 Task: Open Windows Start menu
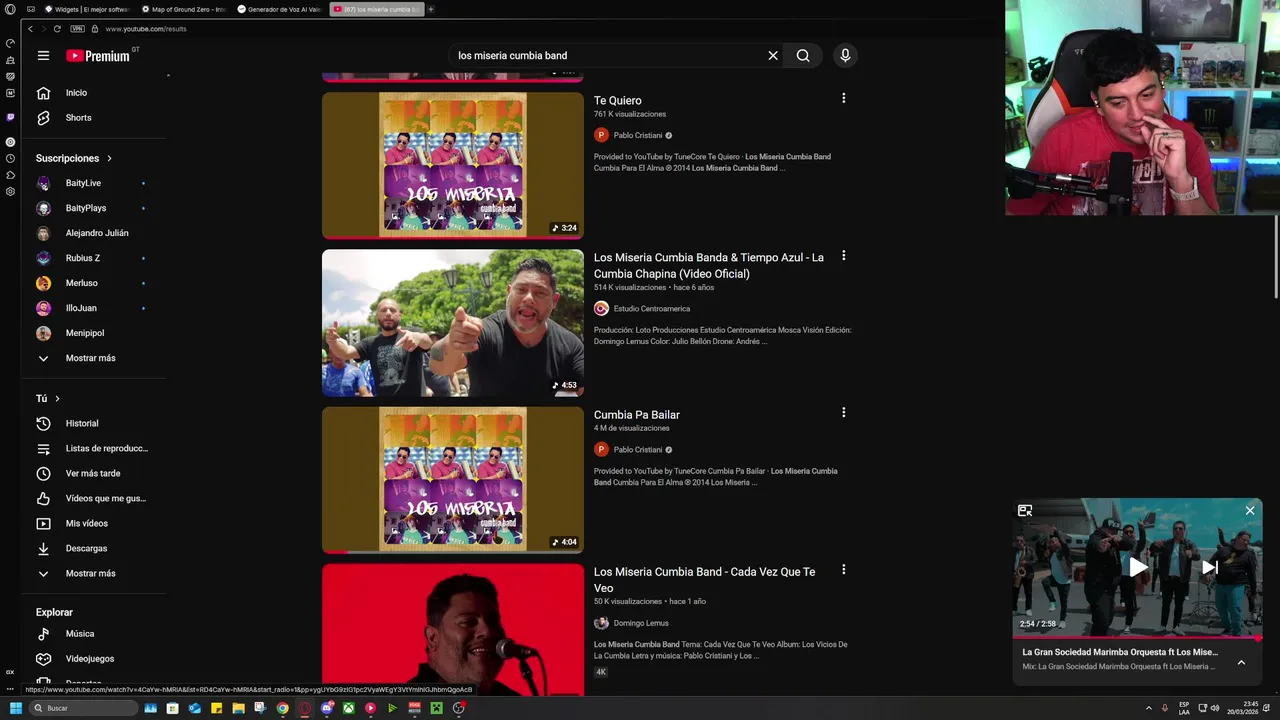(x=15, y=708)
